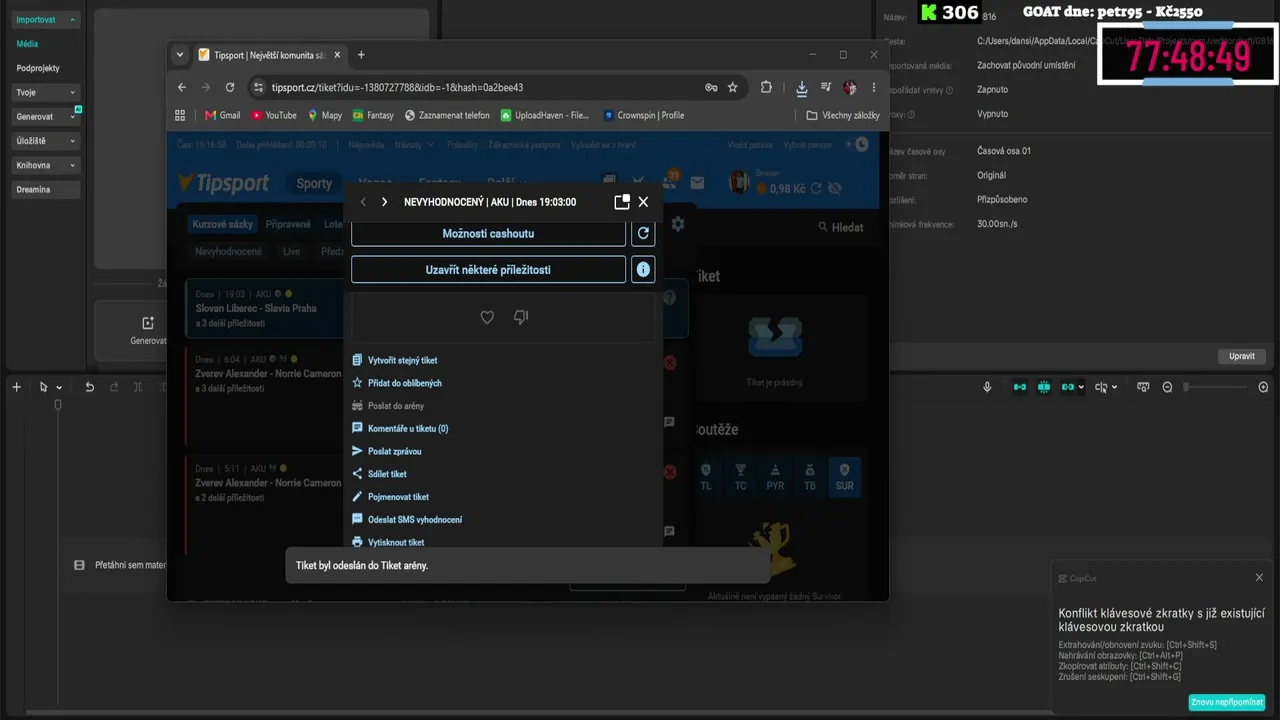Select the SUR competition tile
Image resolution: width=1280 pixels, height=720 pixels.
[845, 477]
